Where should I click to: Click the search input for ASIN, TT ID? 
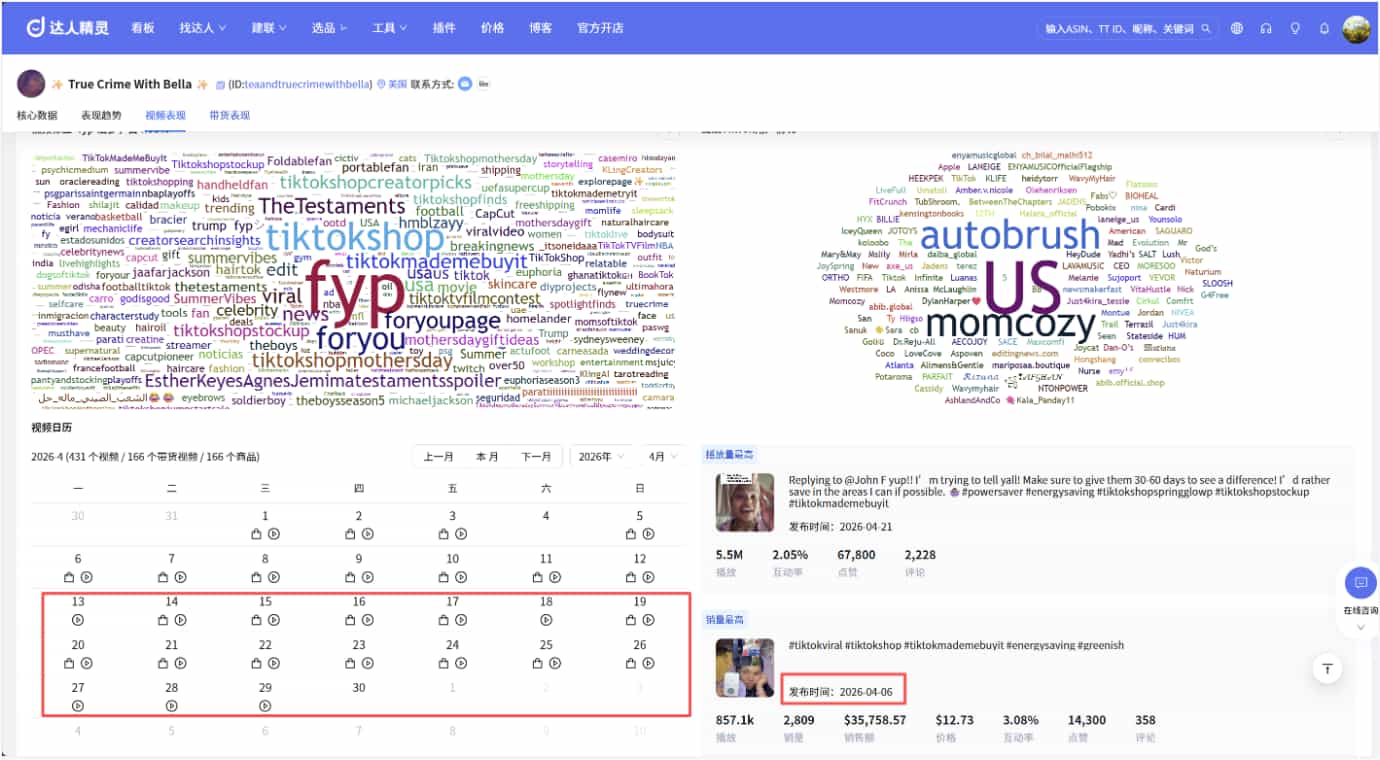click(1119, 29)
